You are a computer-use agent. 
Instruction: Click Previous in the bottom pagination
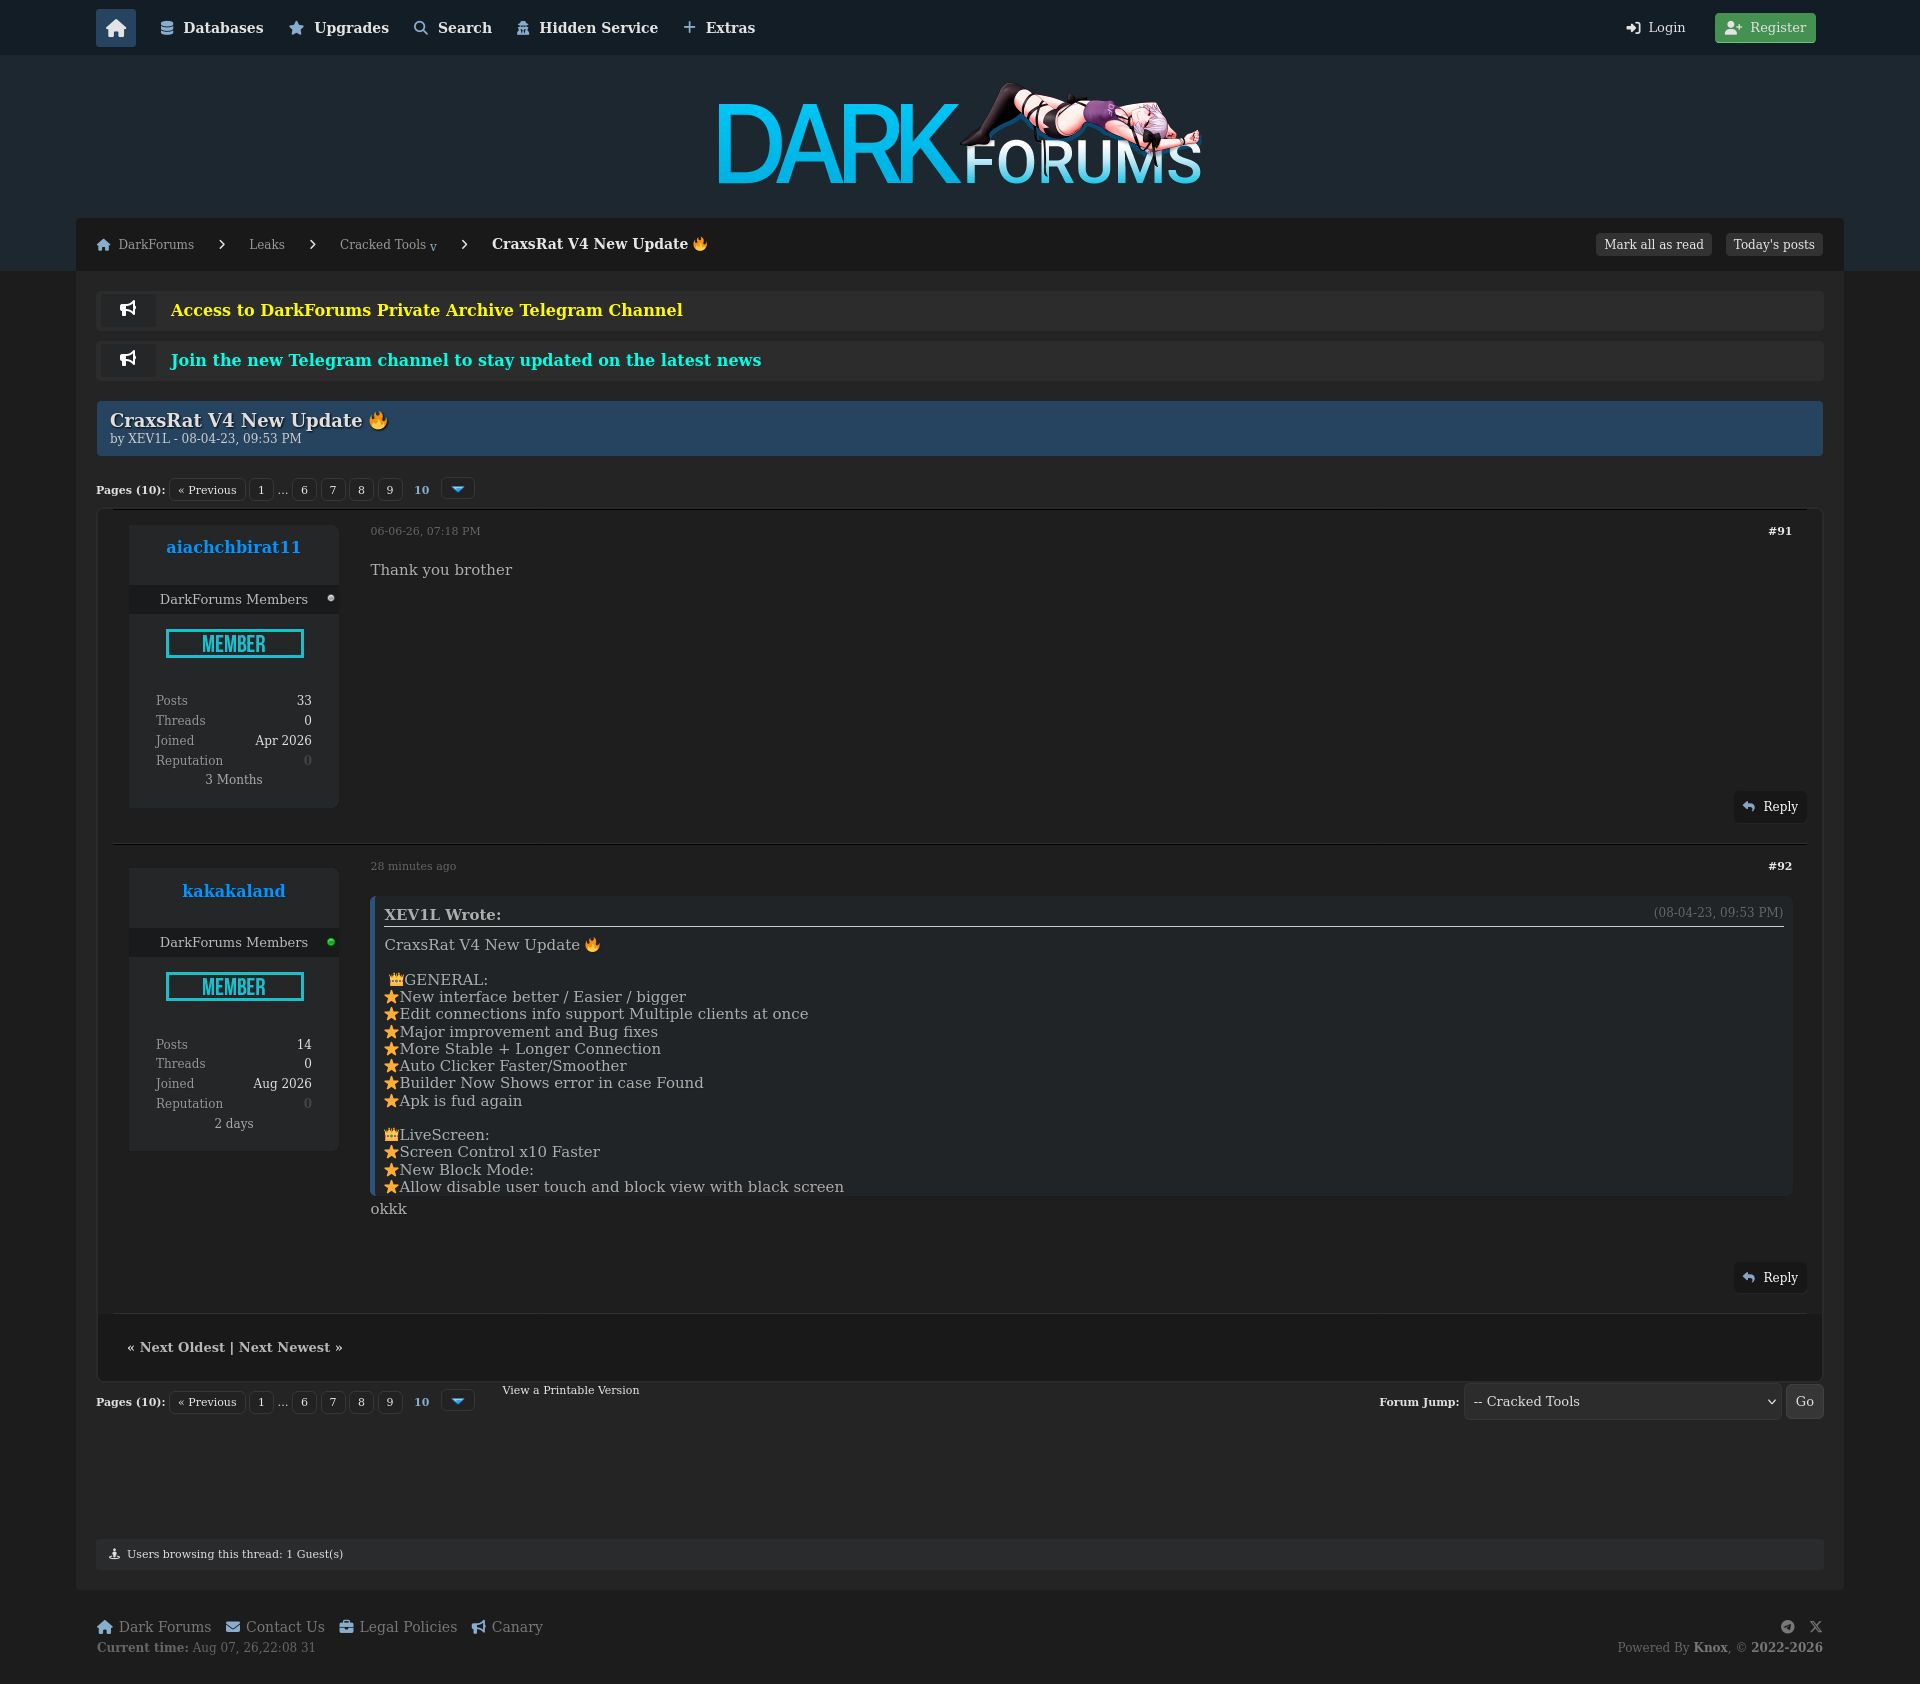tap(207, 1402)
